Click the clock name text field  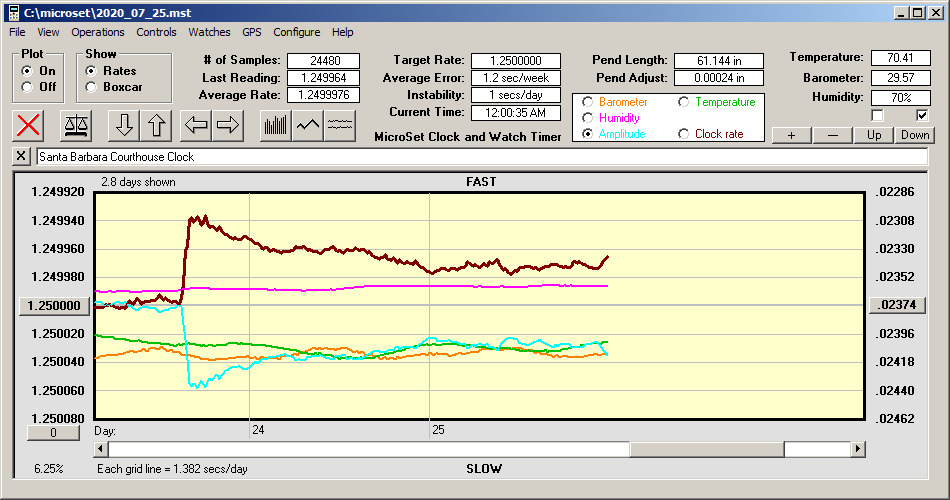click(x=482, y=157)
